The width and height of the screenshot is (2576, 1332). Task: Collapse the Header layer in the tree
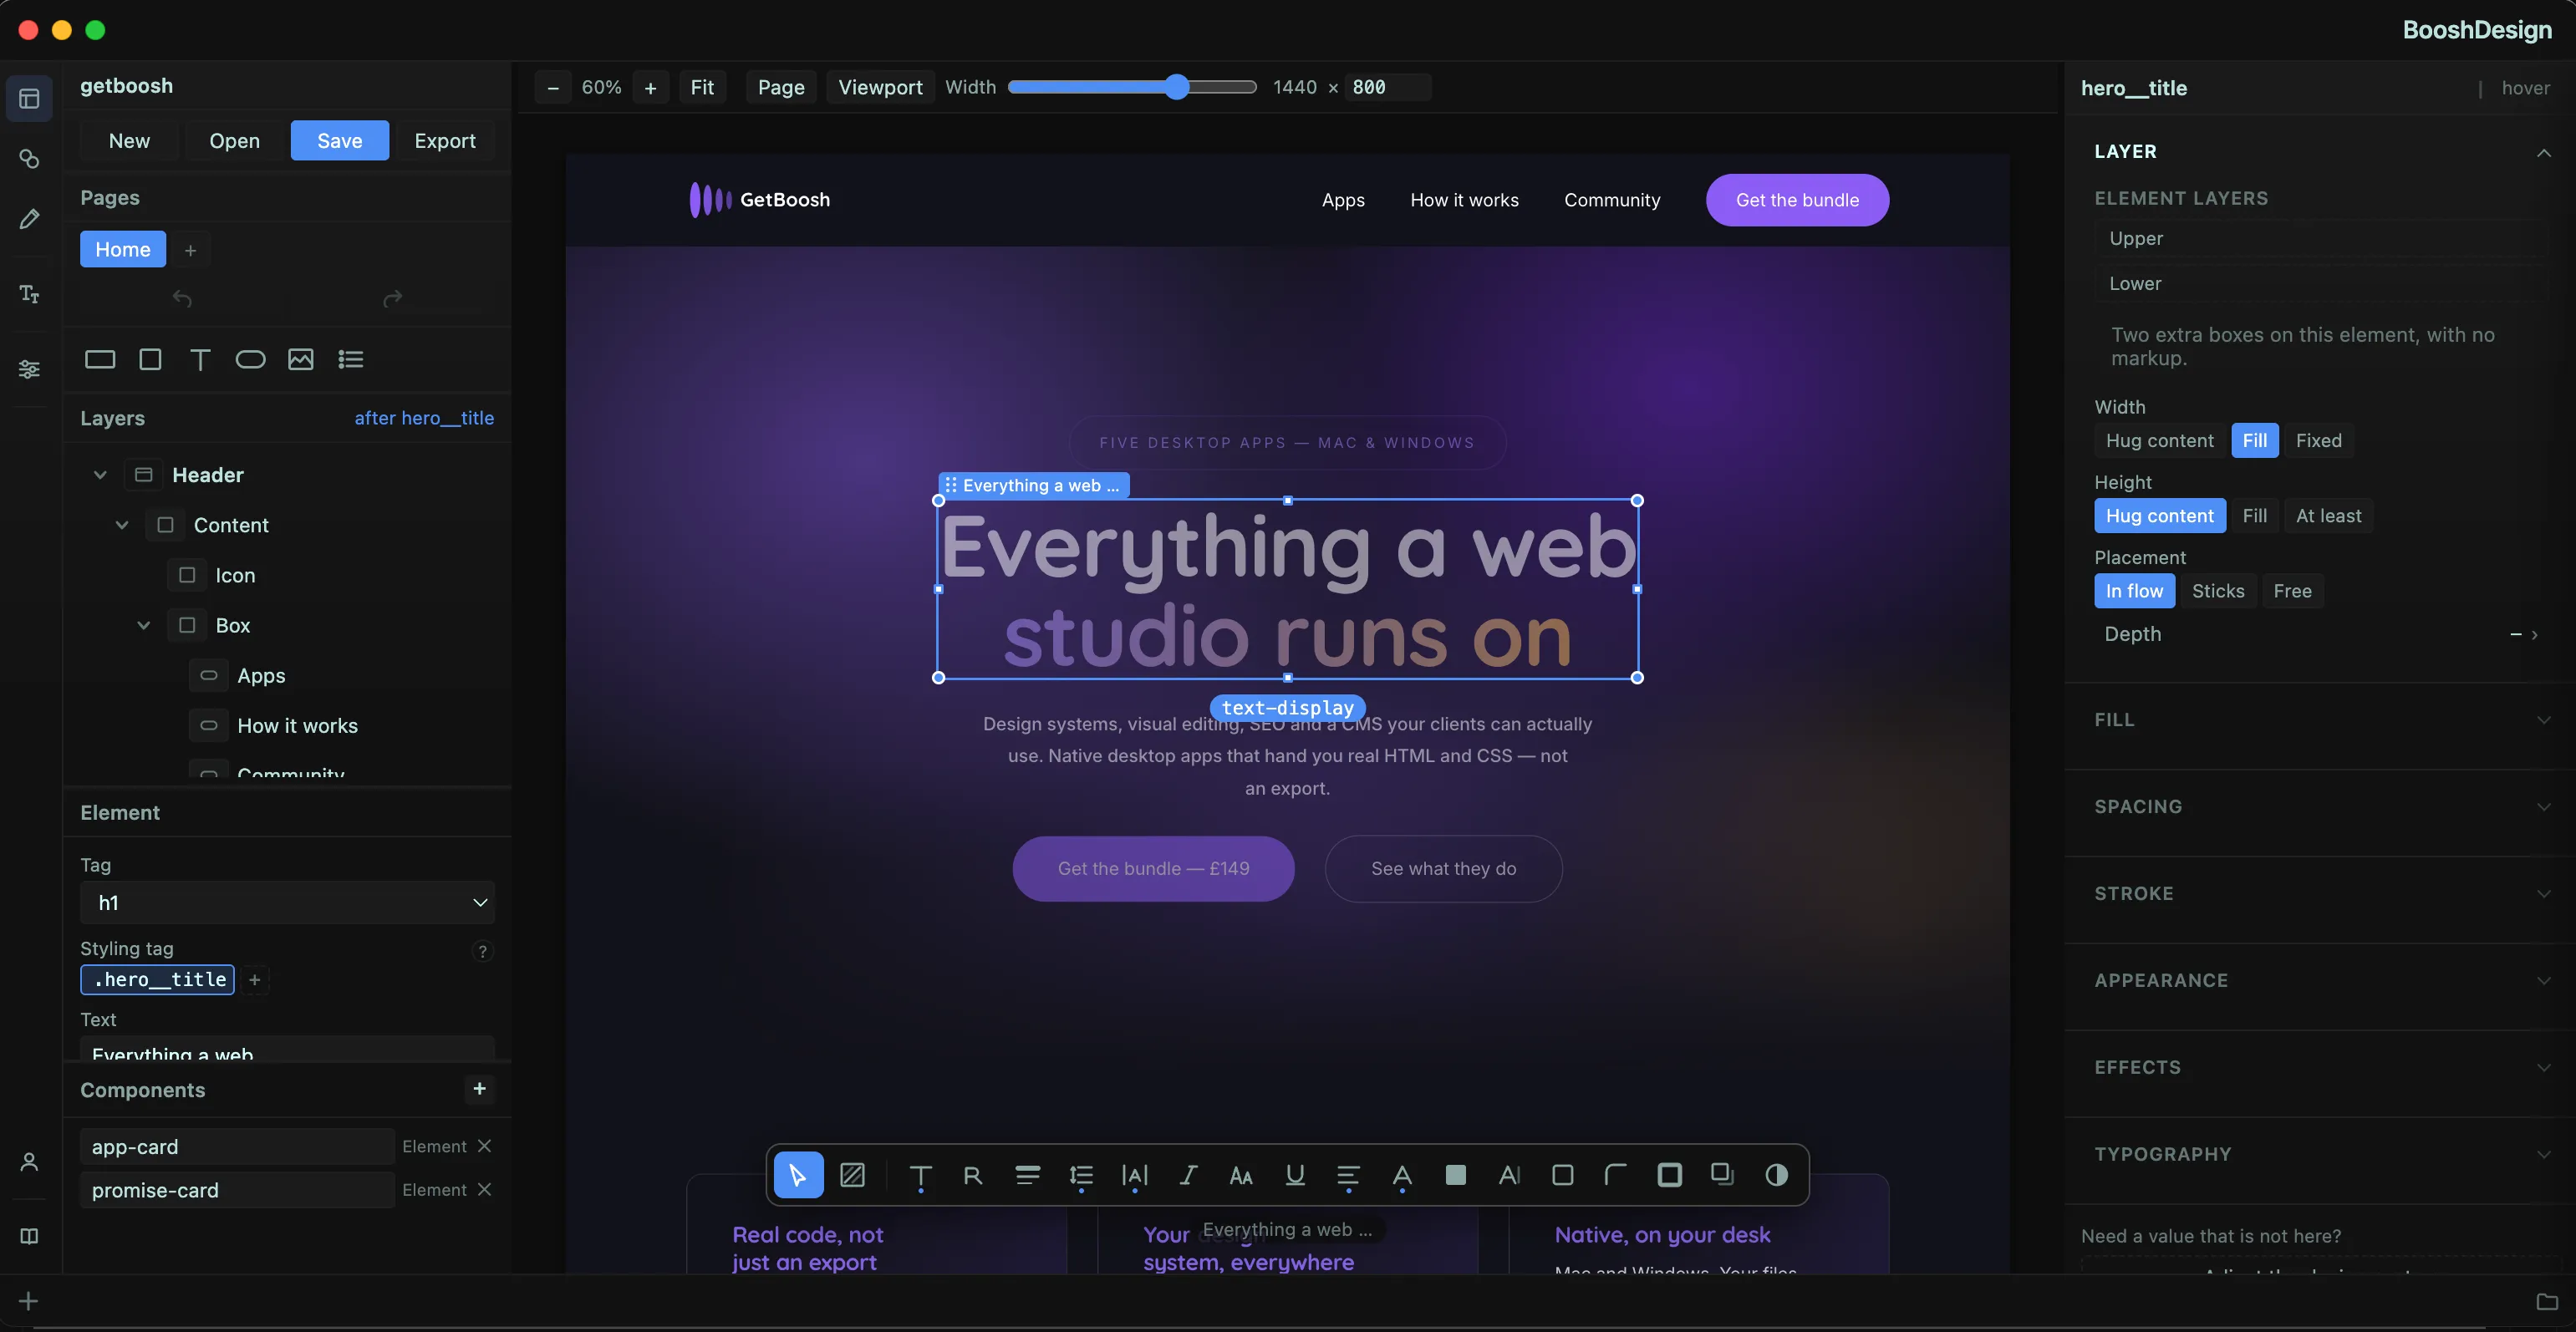coord(100,475)
